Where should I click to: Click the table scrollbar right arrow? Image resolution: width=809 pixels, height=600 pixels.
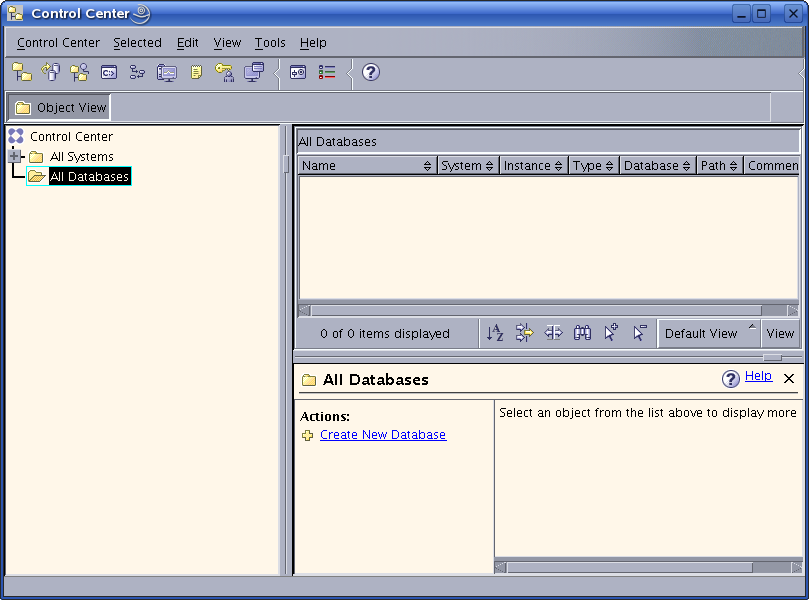point(793,310)
